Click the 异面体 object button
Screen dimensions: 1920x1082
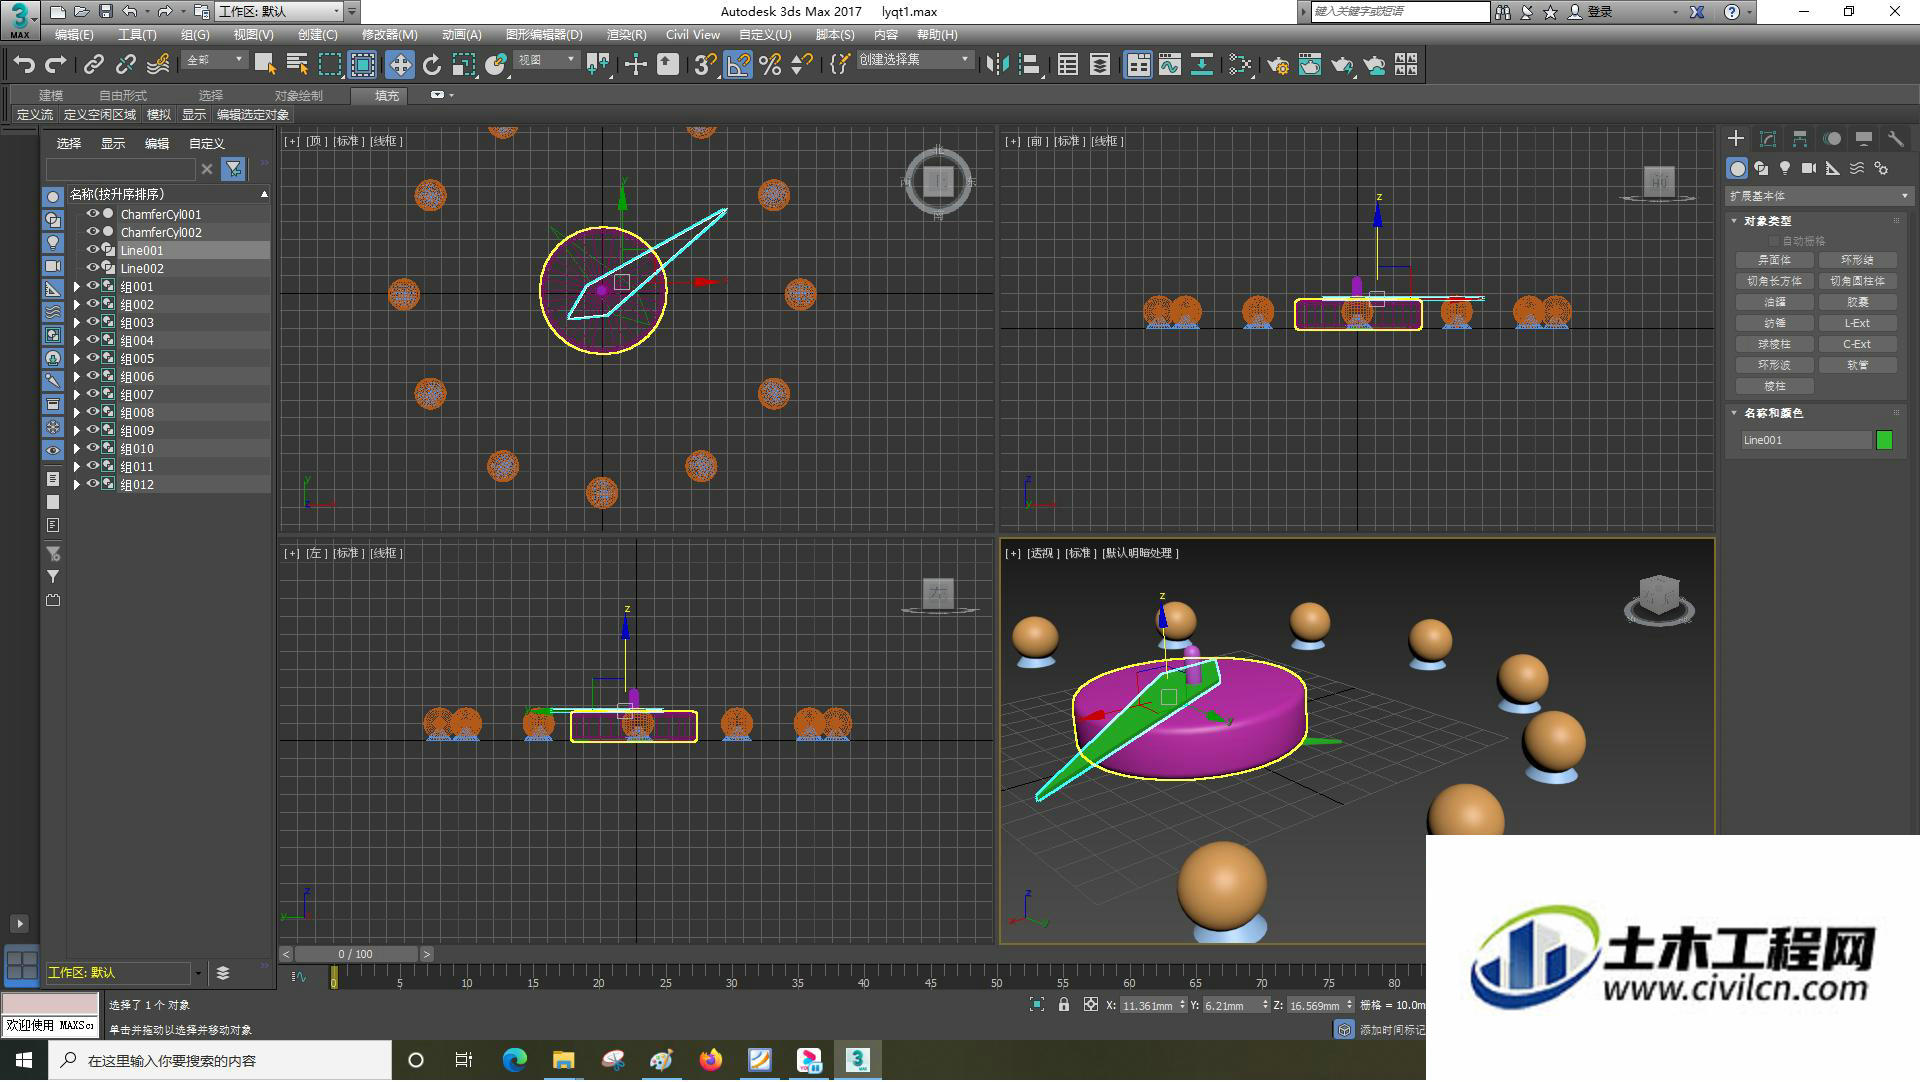(x=1774, y=260)
